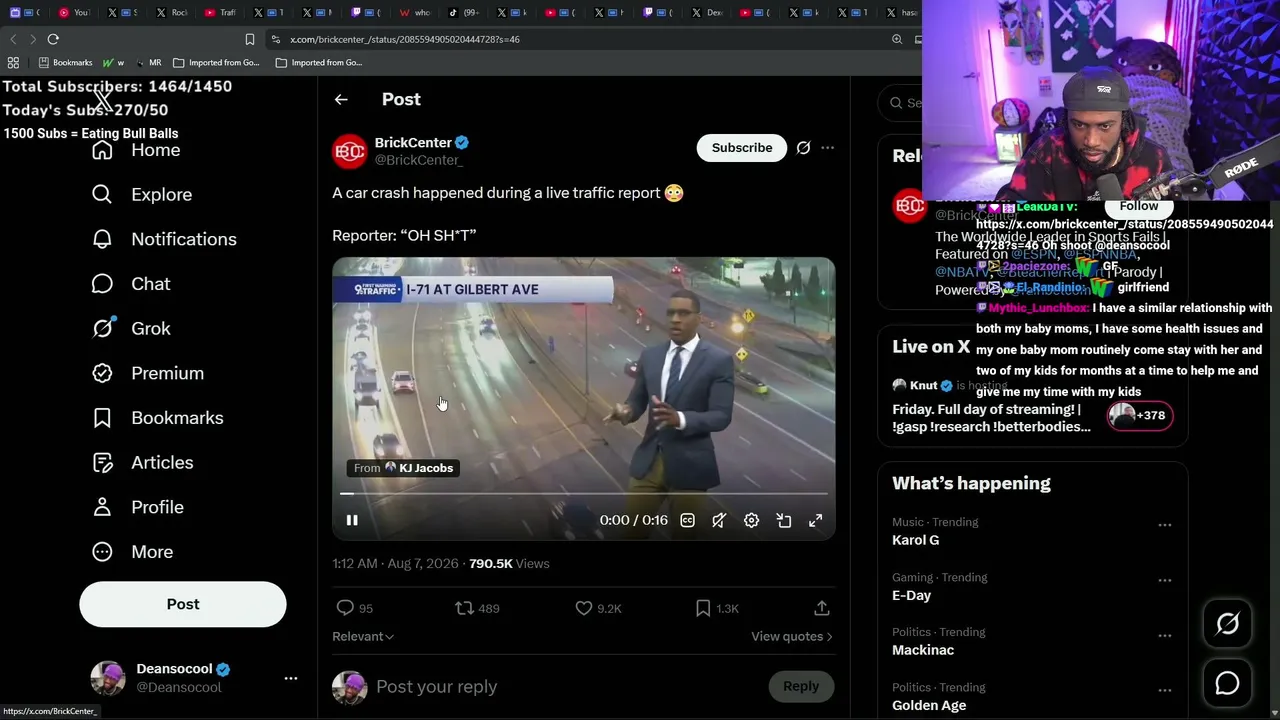Open the floating messages button
This screenshot has height=720, width=1280.
click(1227, 683)
